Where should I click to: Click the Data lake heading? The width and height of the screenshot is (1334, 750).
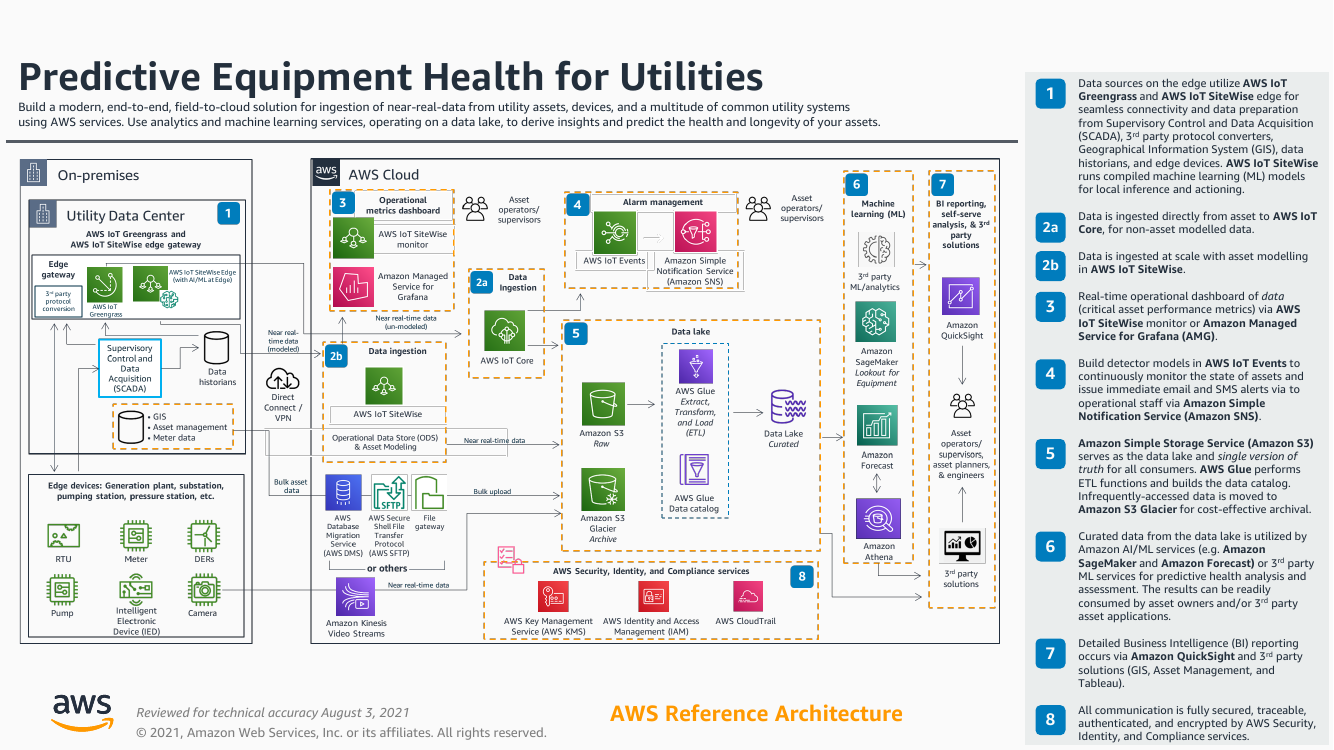(x=691, y=331)
